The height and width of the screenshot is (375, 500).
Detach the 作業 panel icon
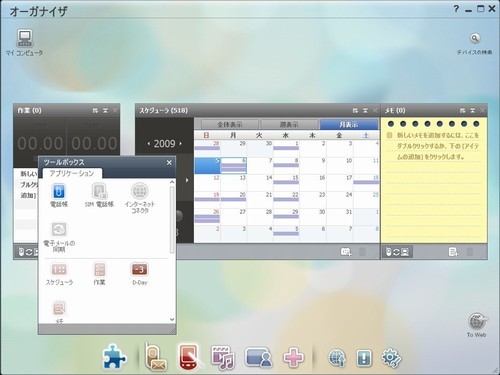[x=95, y=111]
